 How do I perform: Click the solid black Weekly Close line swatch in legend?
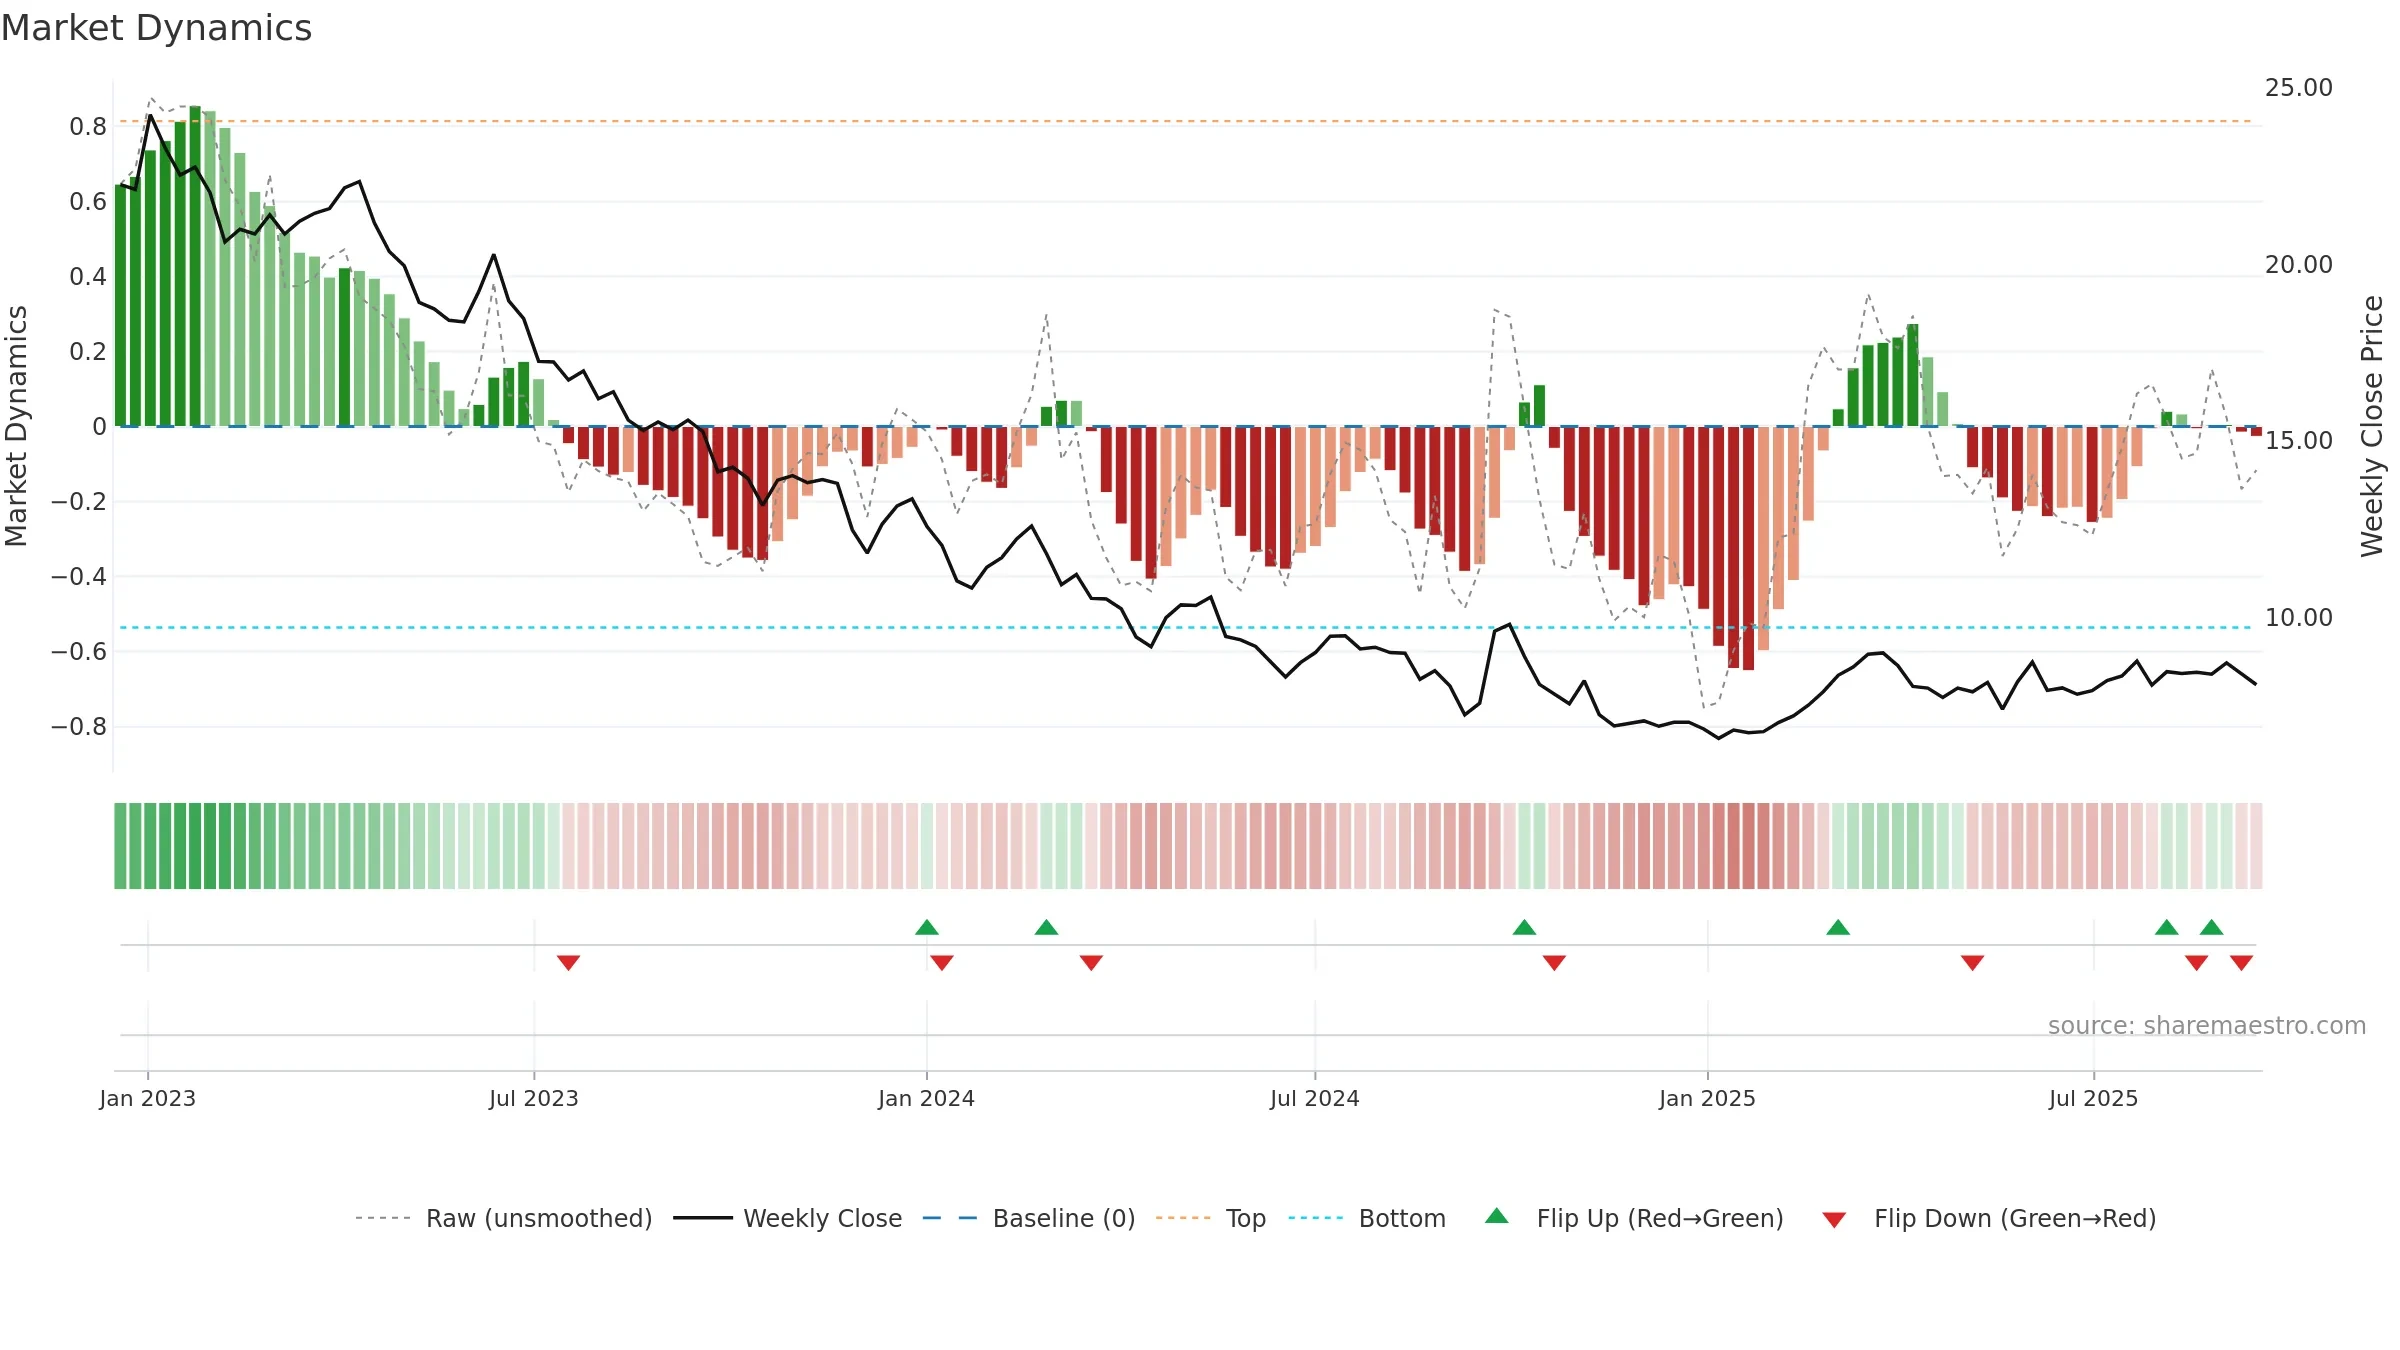[x=703, y=1218]
